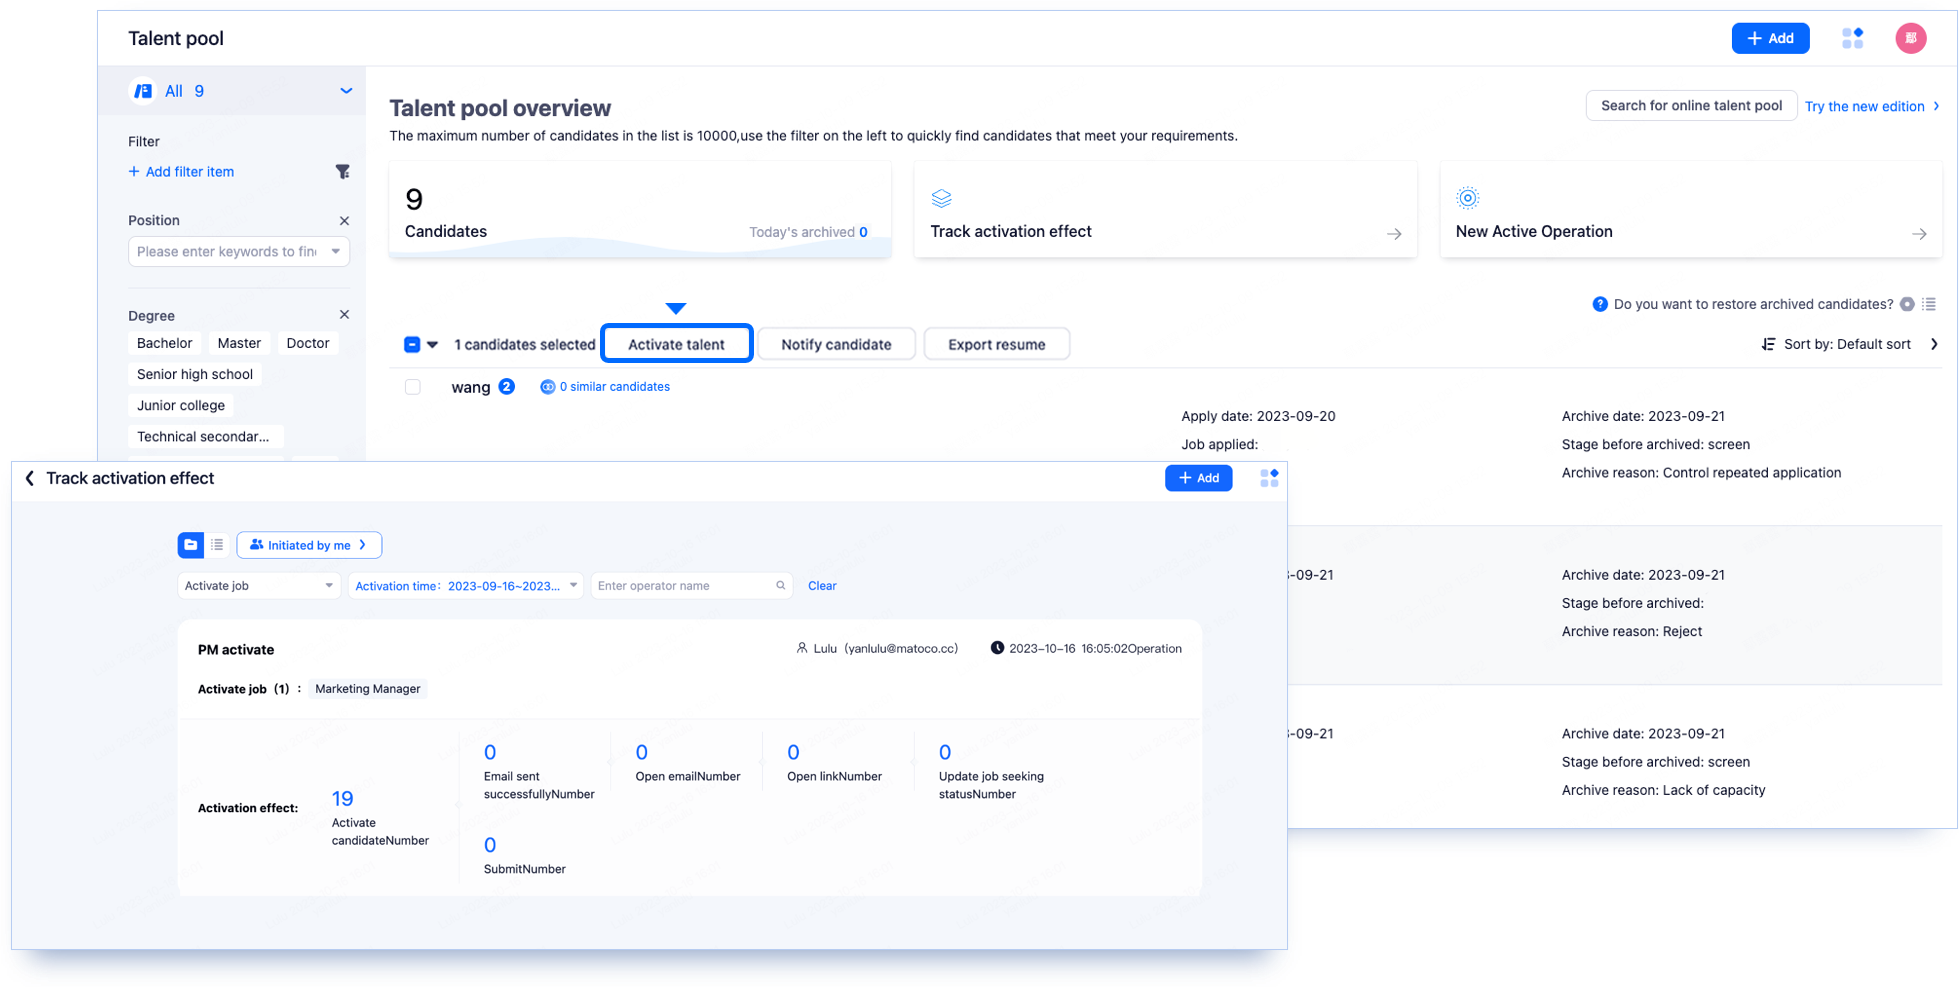Screen dimensions: 1960x987
Task: Click the Sort by: Default sort label
Action: 1847,344
